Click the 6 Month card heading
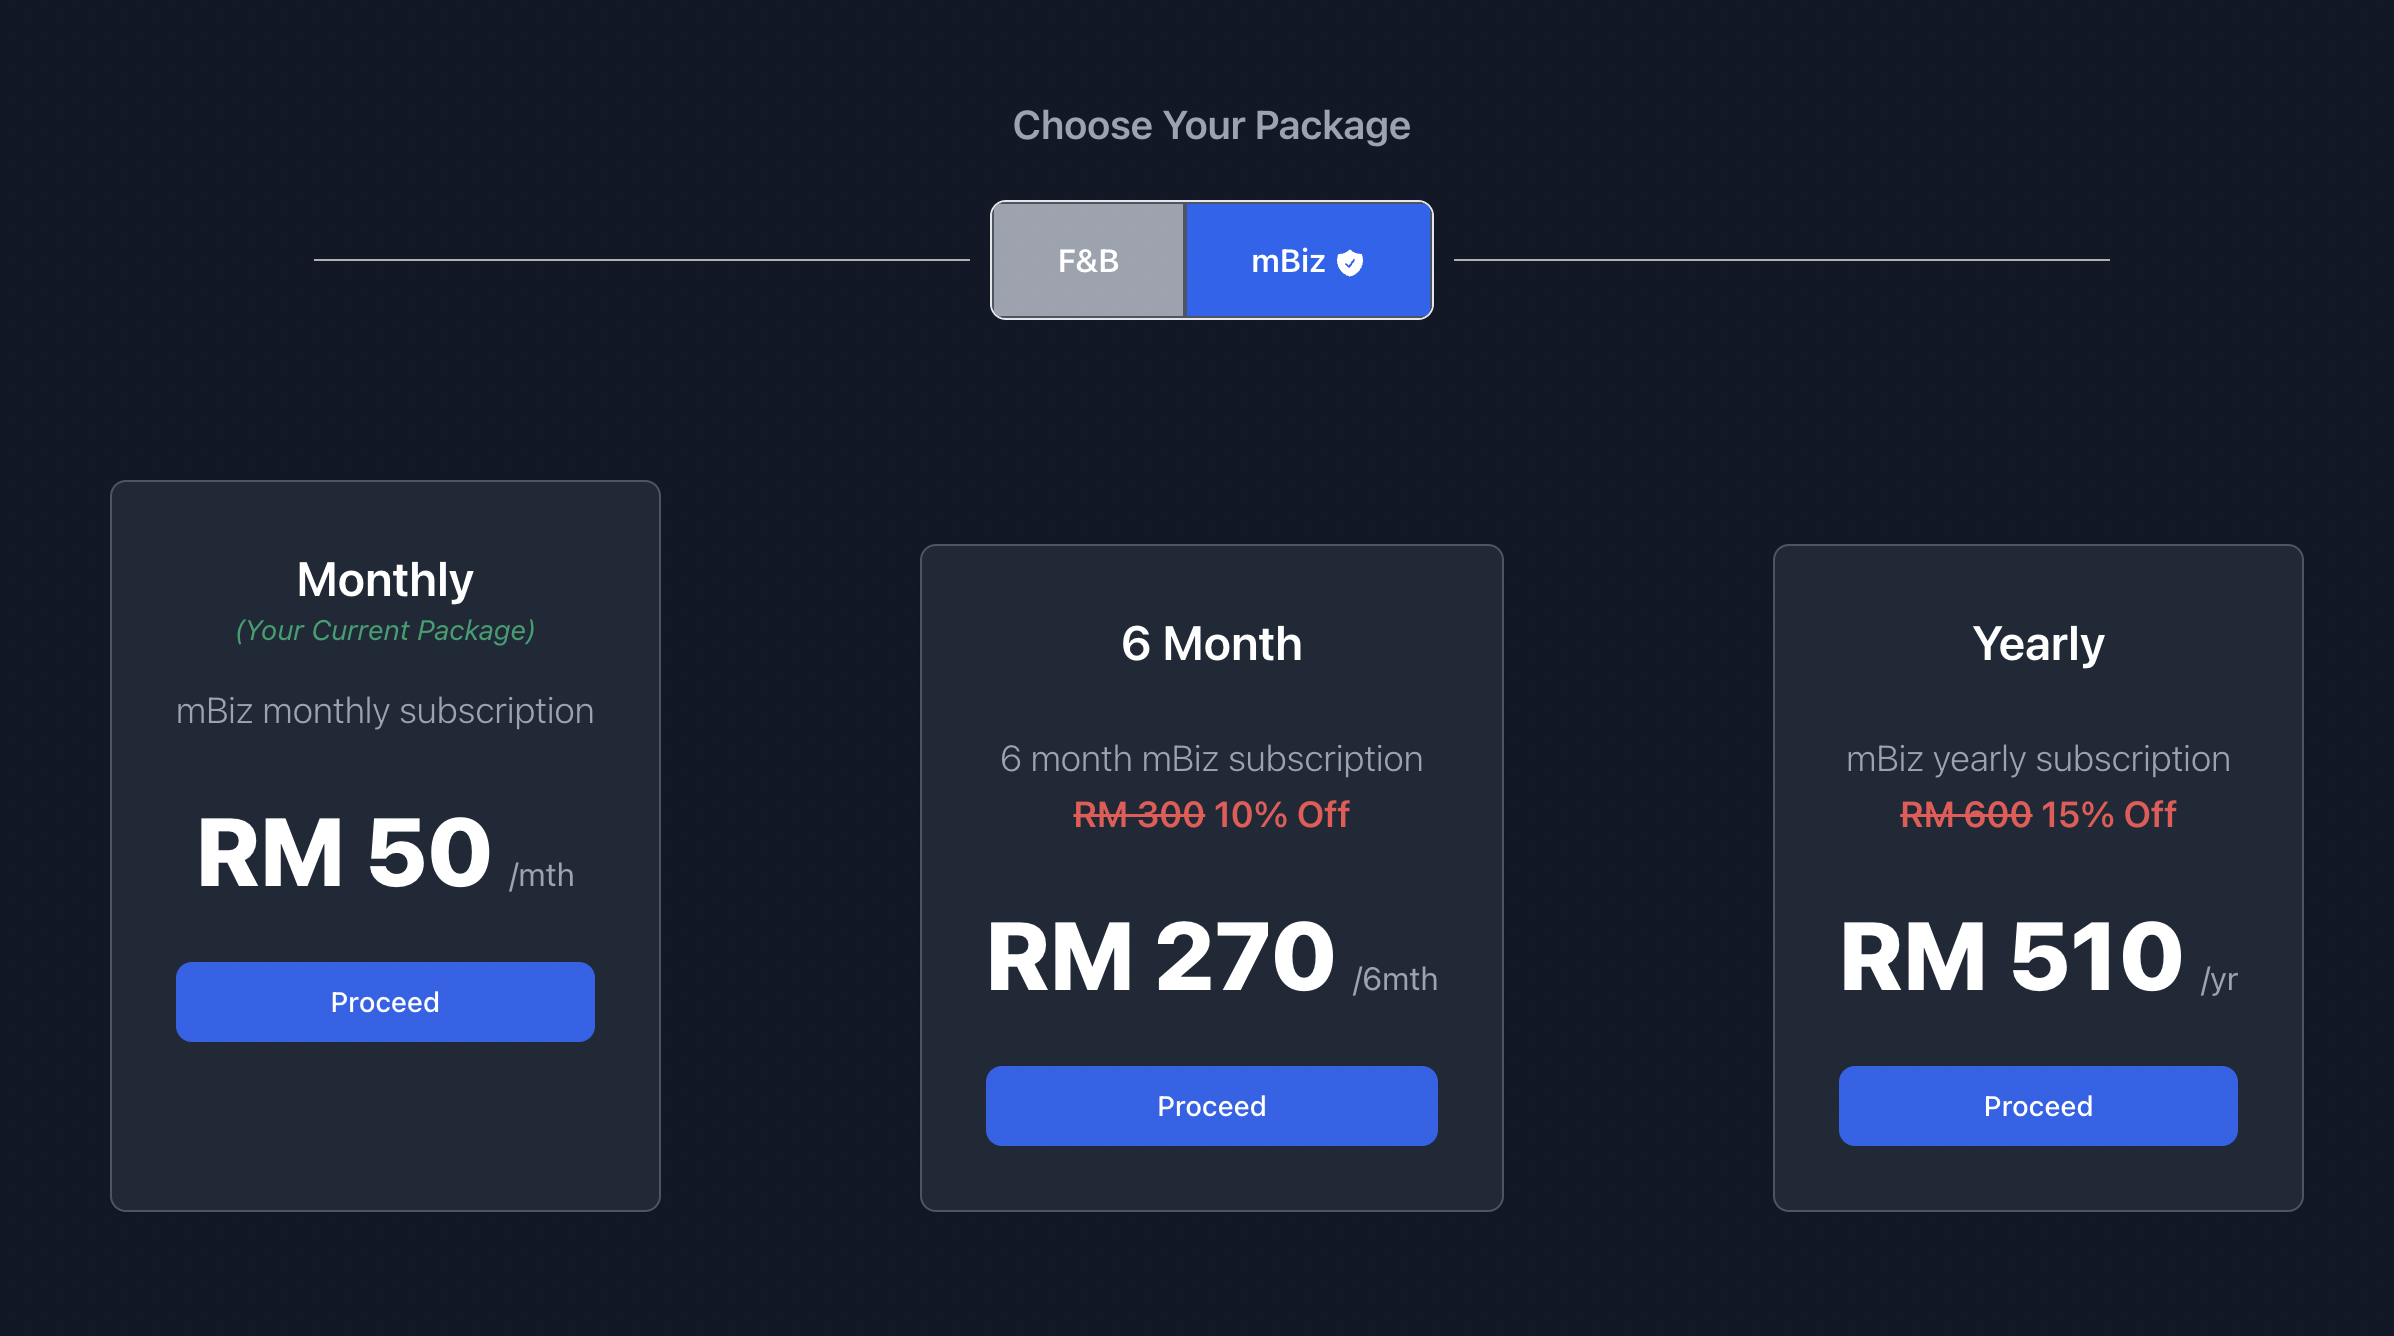The image size is (2394, 1336). pyautogui.click(x=1211, y=644)
